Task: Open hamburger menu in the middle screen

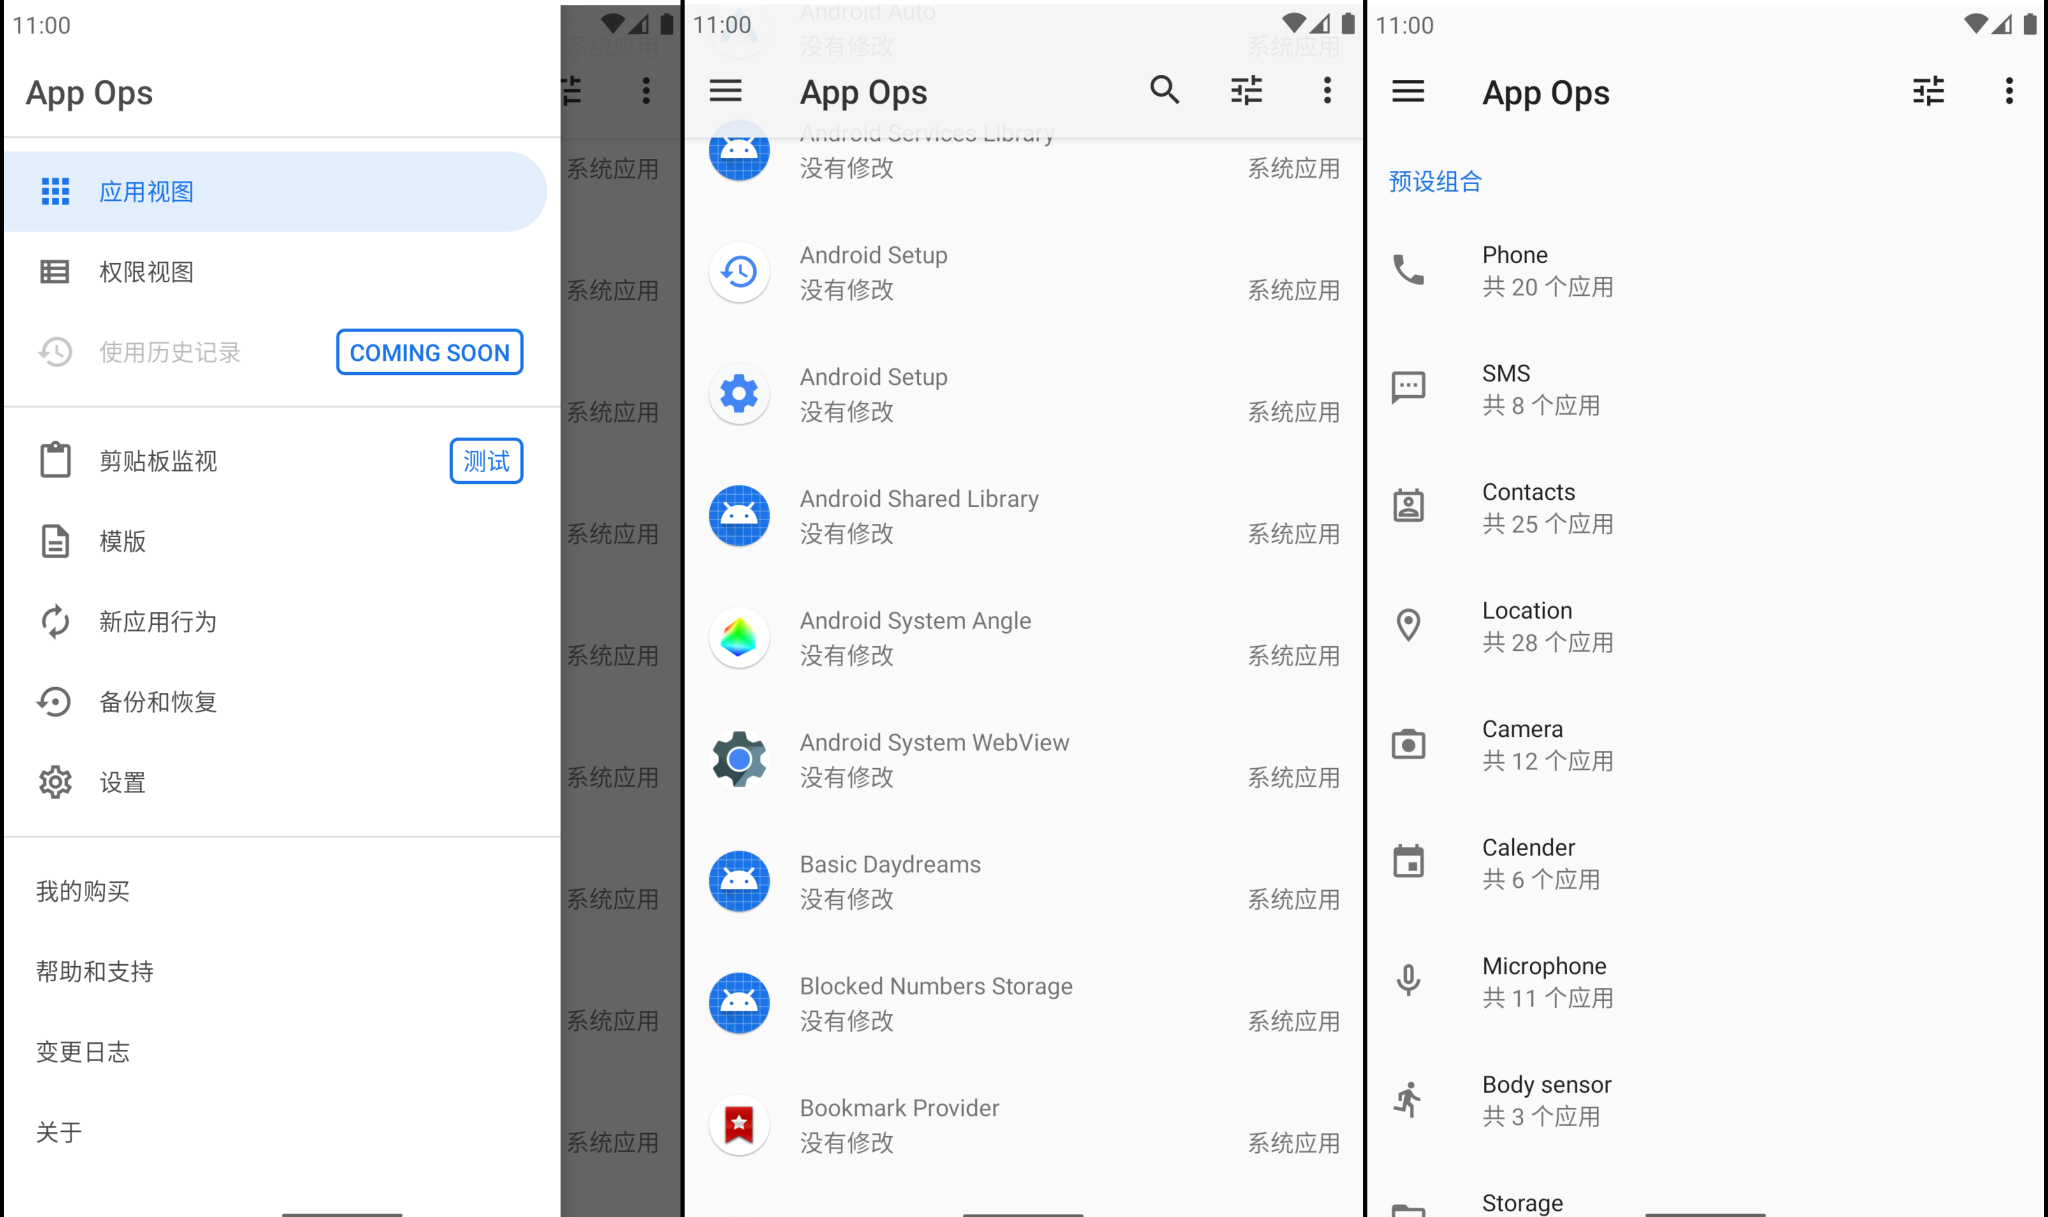Action: click(725, 91)
